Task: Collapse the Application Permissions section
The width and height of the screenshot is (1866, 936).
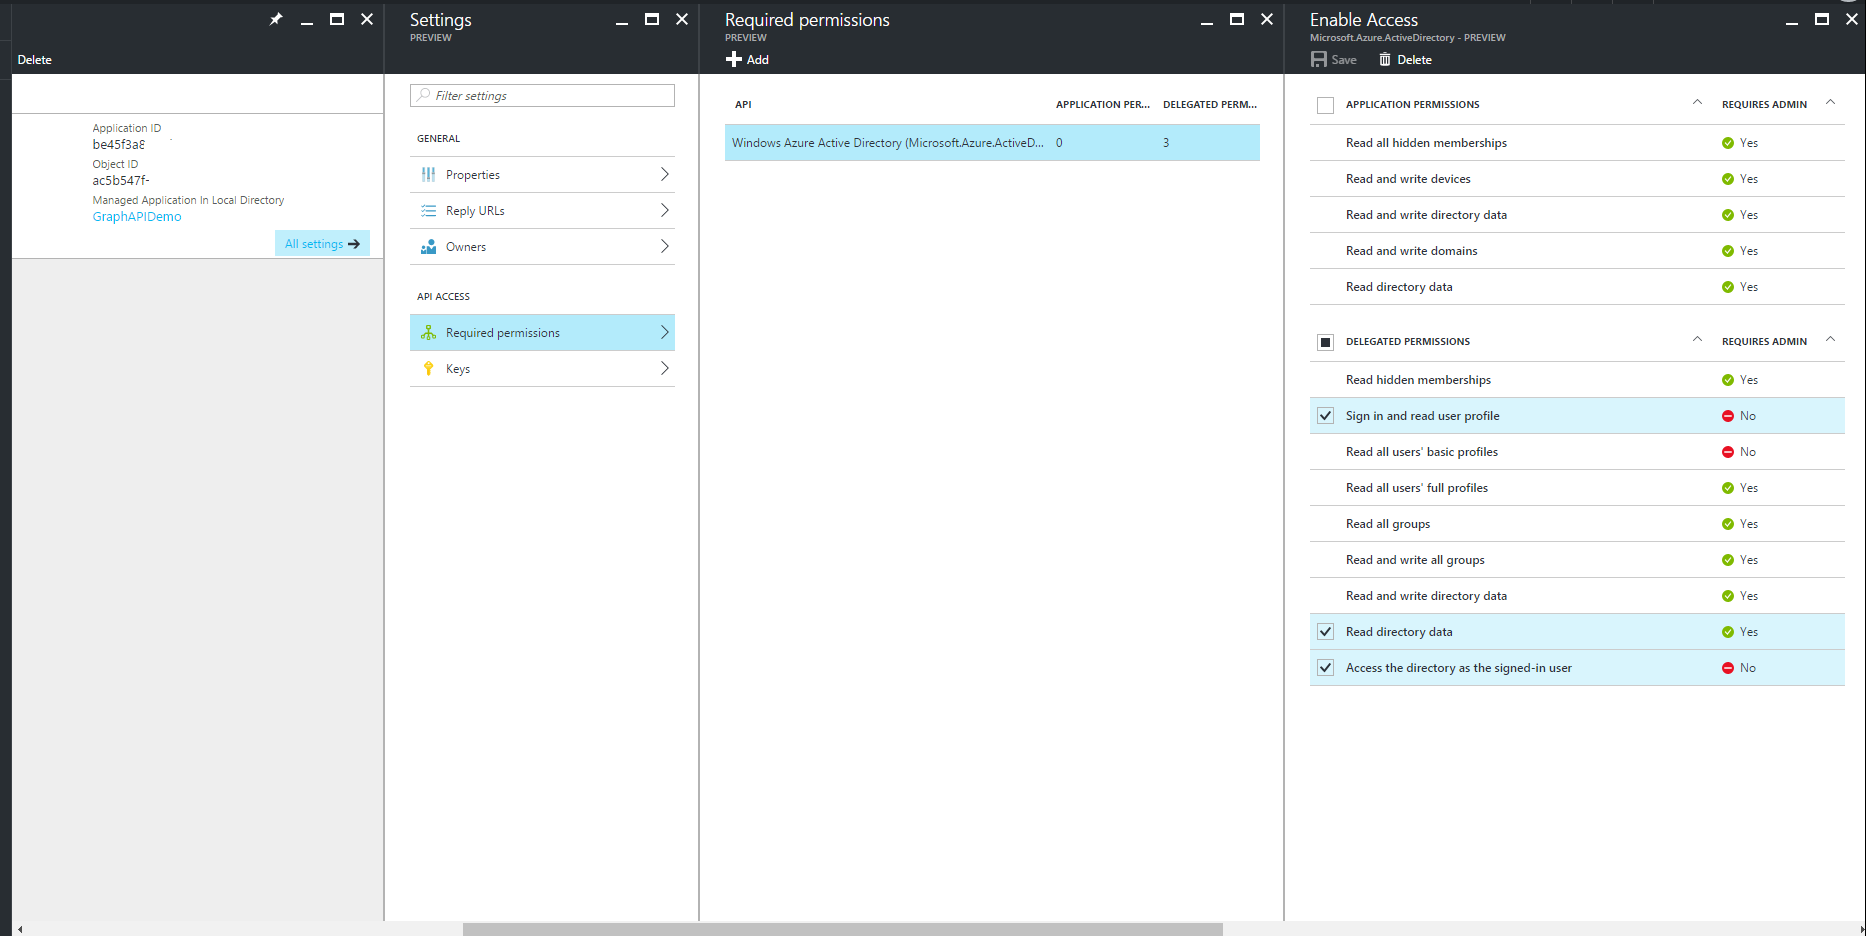Action: (x=1697, y=101)
